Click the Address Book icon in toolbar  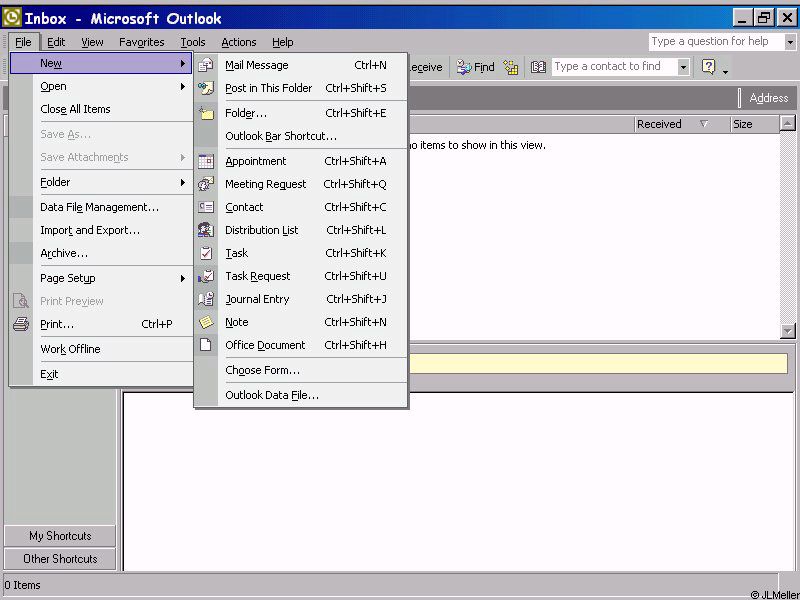(539, 67)
